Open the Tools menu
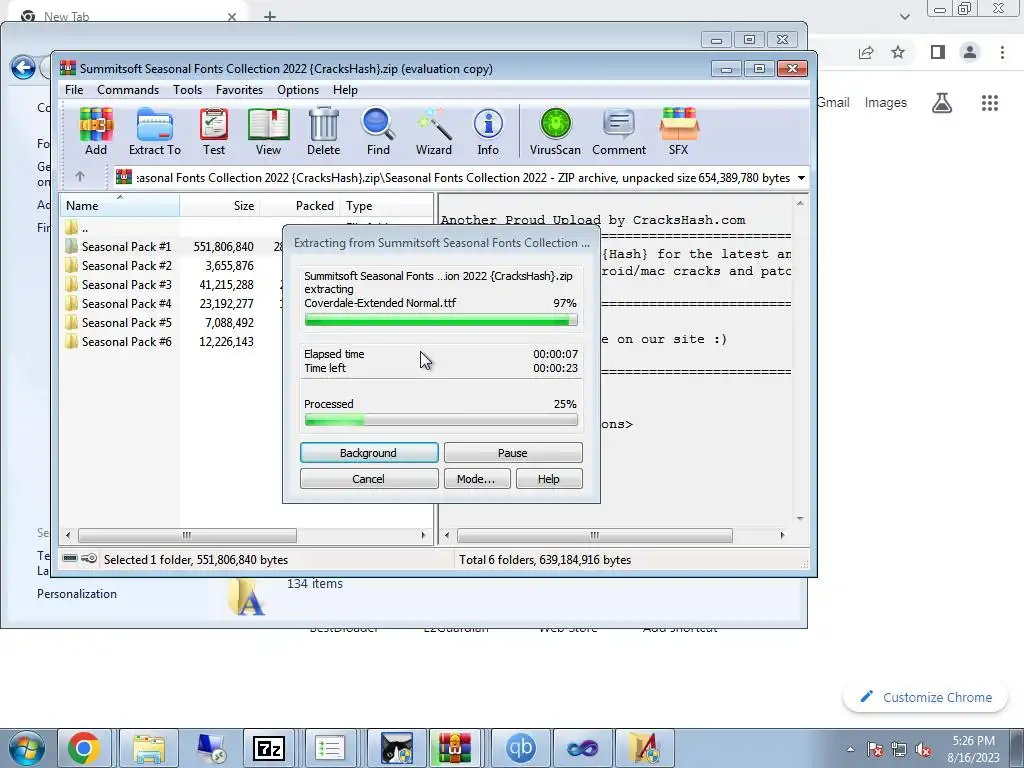This screenshot has width=1024, height=768. point(187,89)
